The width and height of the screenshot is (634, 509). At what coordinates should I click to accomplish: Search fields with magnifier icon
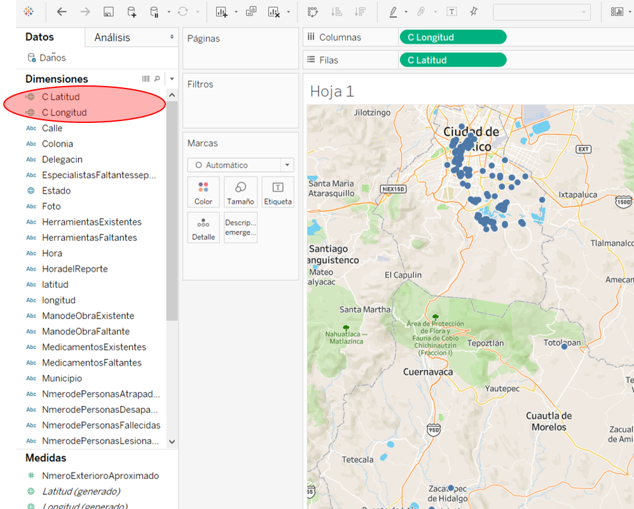click(x=157, y=78)
